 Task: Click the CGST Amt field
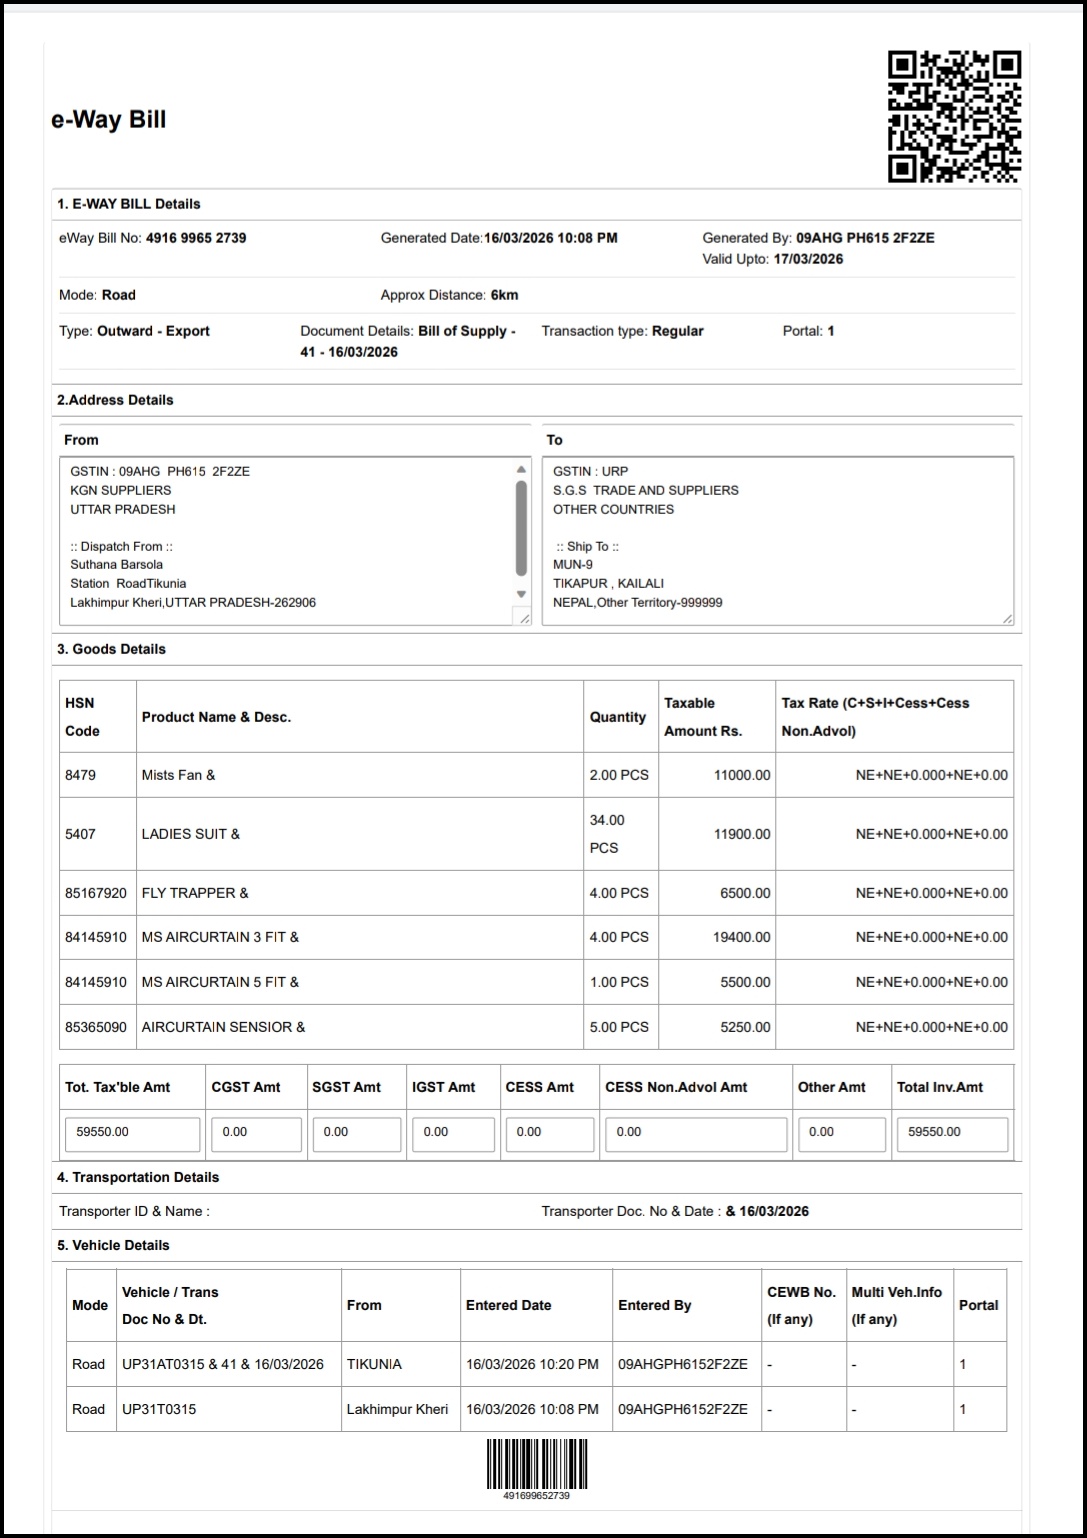(256, 1133)
